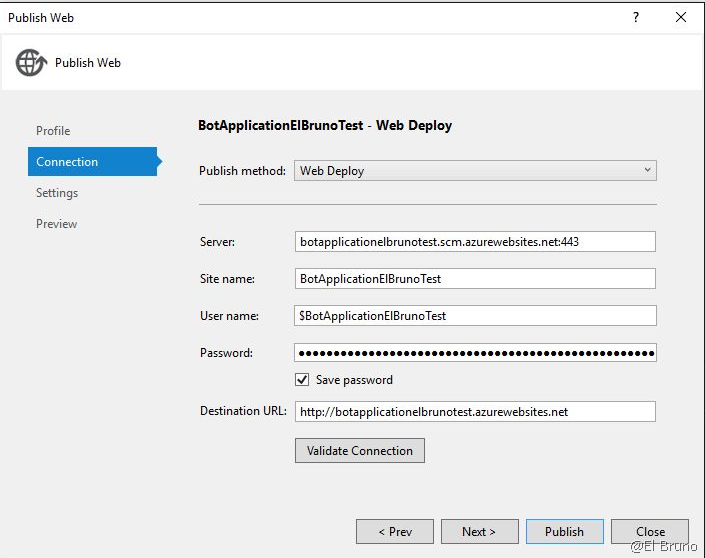The height and width of the screenshot is (558, 705).
Task: Click the Publish Web globe icon
Action: click(x=30, y=63)
